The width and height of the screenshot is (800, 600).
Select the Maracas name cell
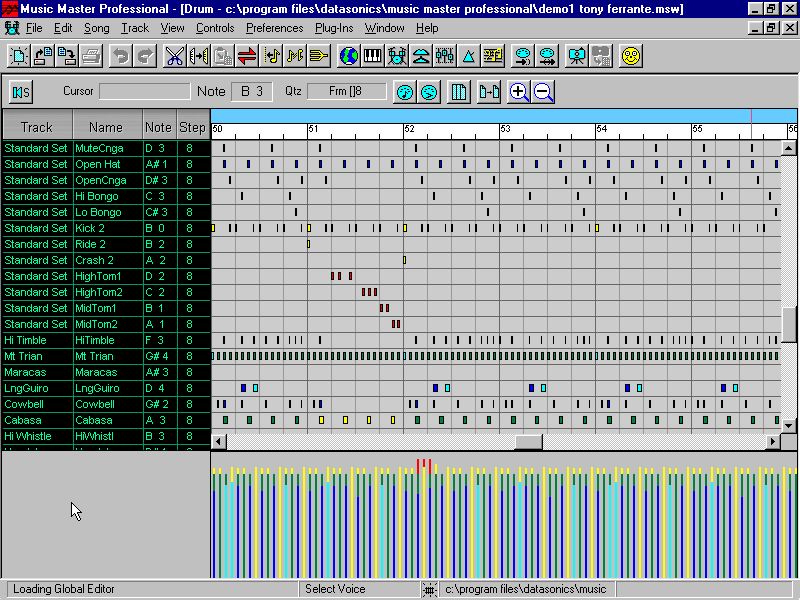[108, 372]
